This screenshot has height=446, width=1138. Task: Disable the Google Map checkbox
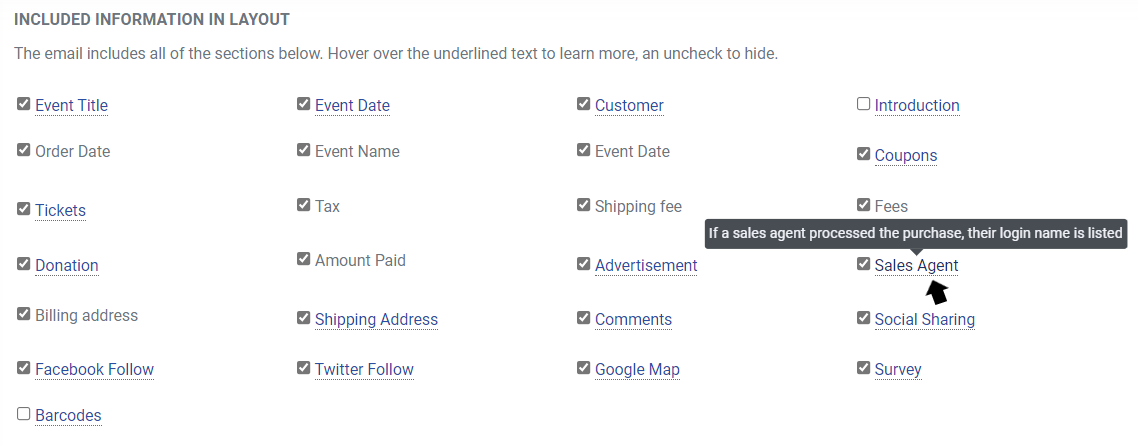pos(584,368)
